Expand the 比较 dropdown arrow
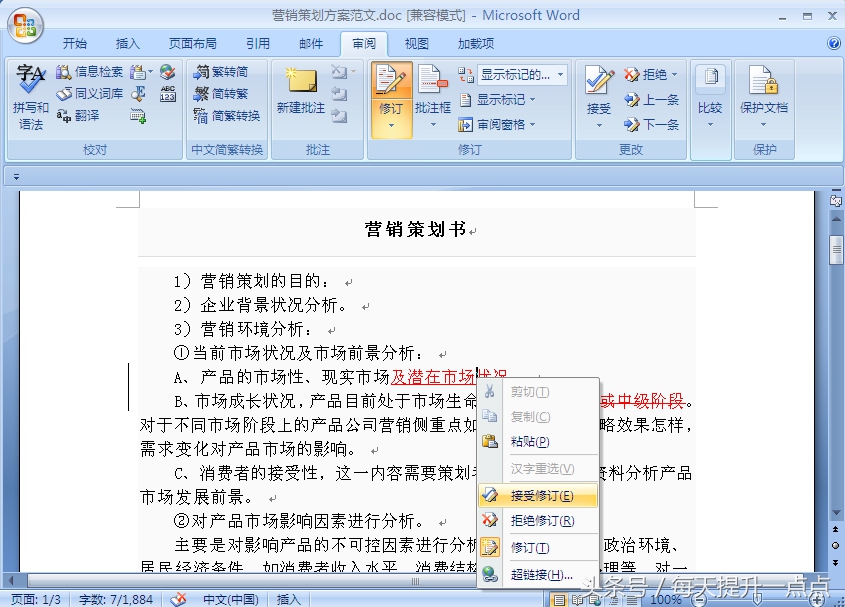Image resolution: width=845 pixels, height=607 pixels. tap(710, 125)
